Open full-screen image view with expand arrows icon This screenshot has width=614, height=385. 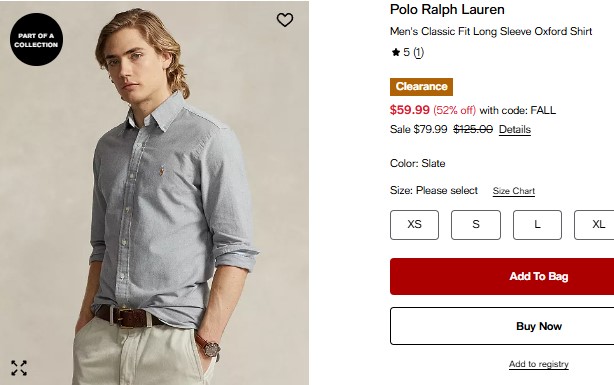(x=19, y=368)
